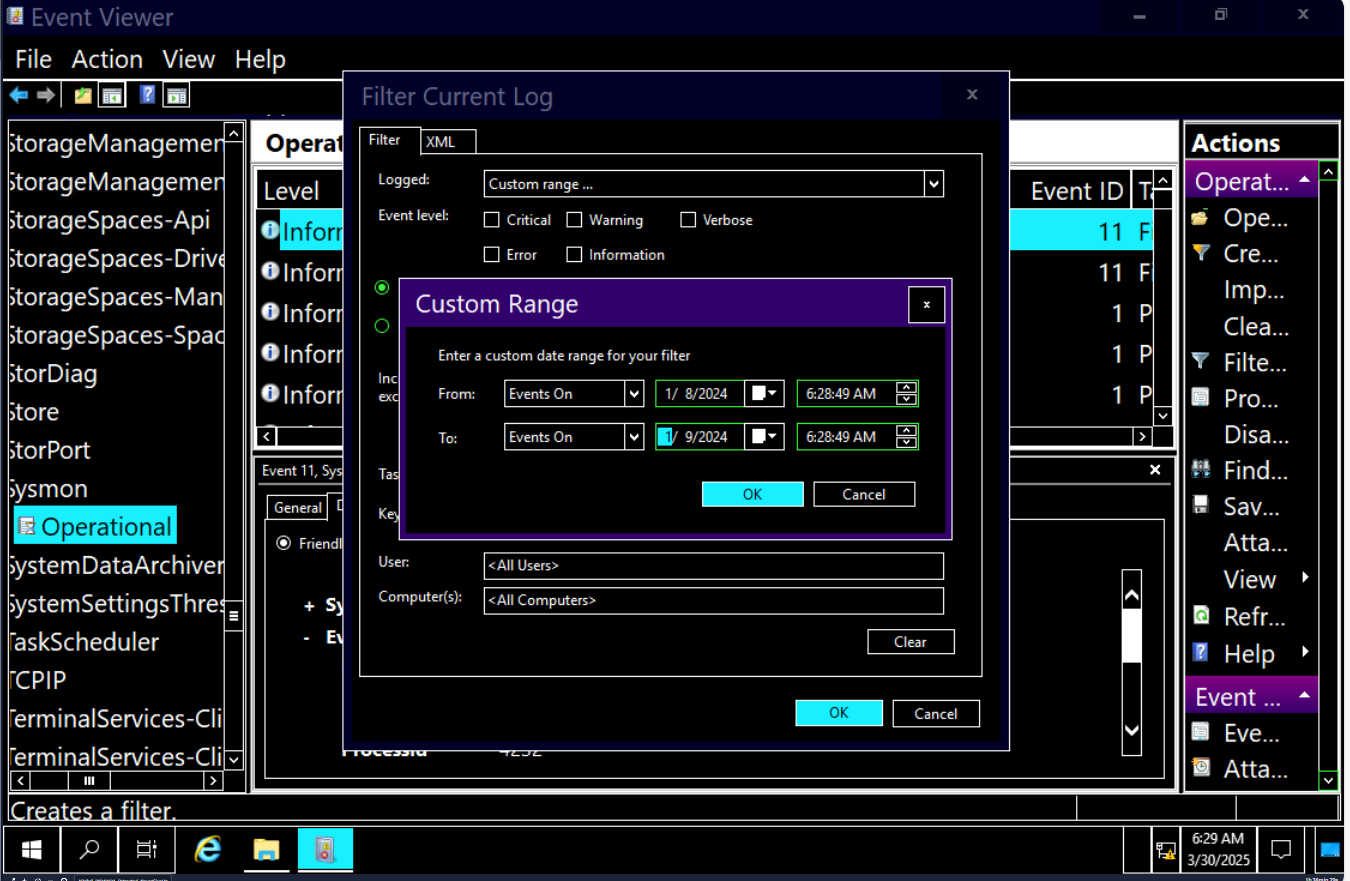Viewport: 1350px width, 881px height.
Task: Click OK in the Custom Range dialog
Action: pyautogui.click(x=752, y=493)
